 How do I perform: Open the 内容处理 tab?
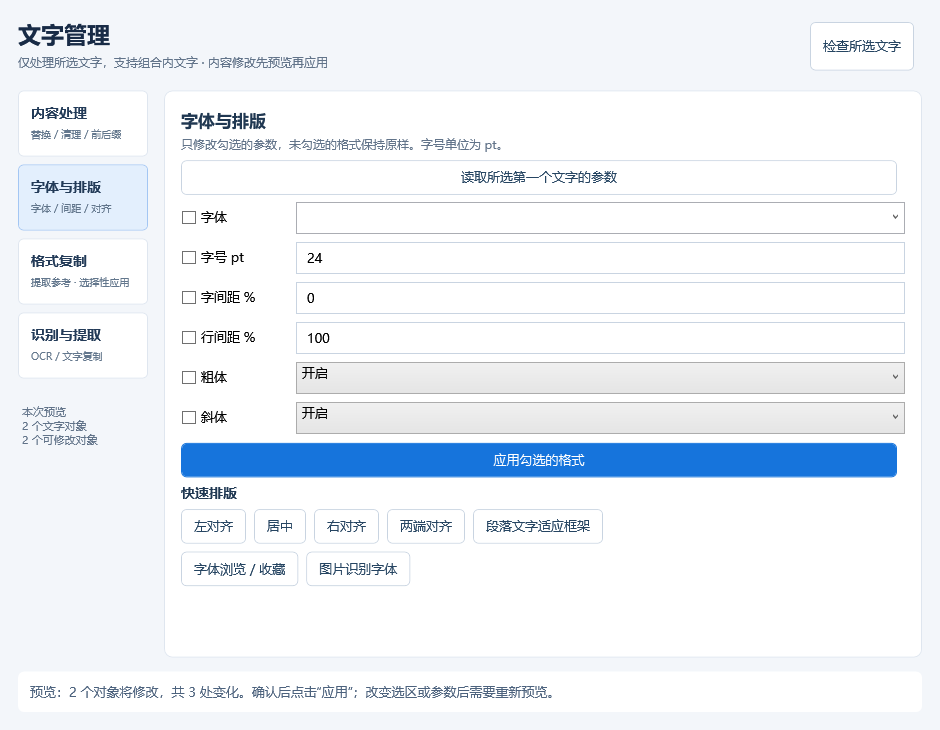pos(83,123)
